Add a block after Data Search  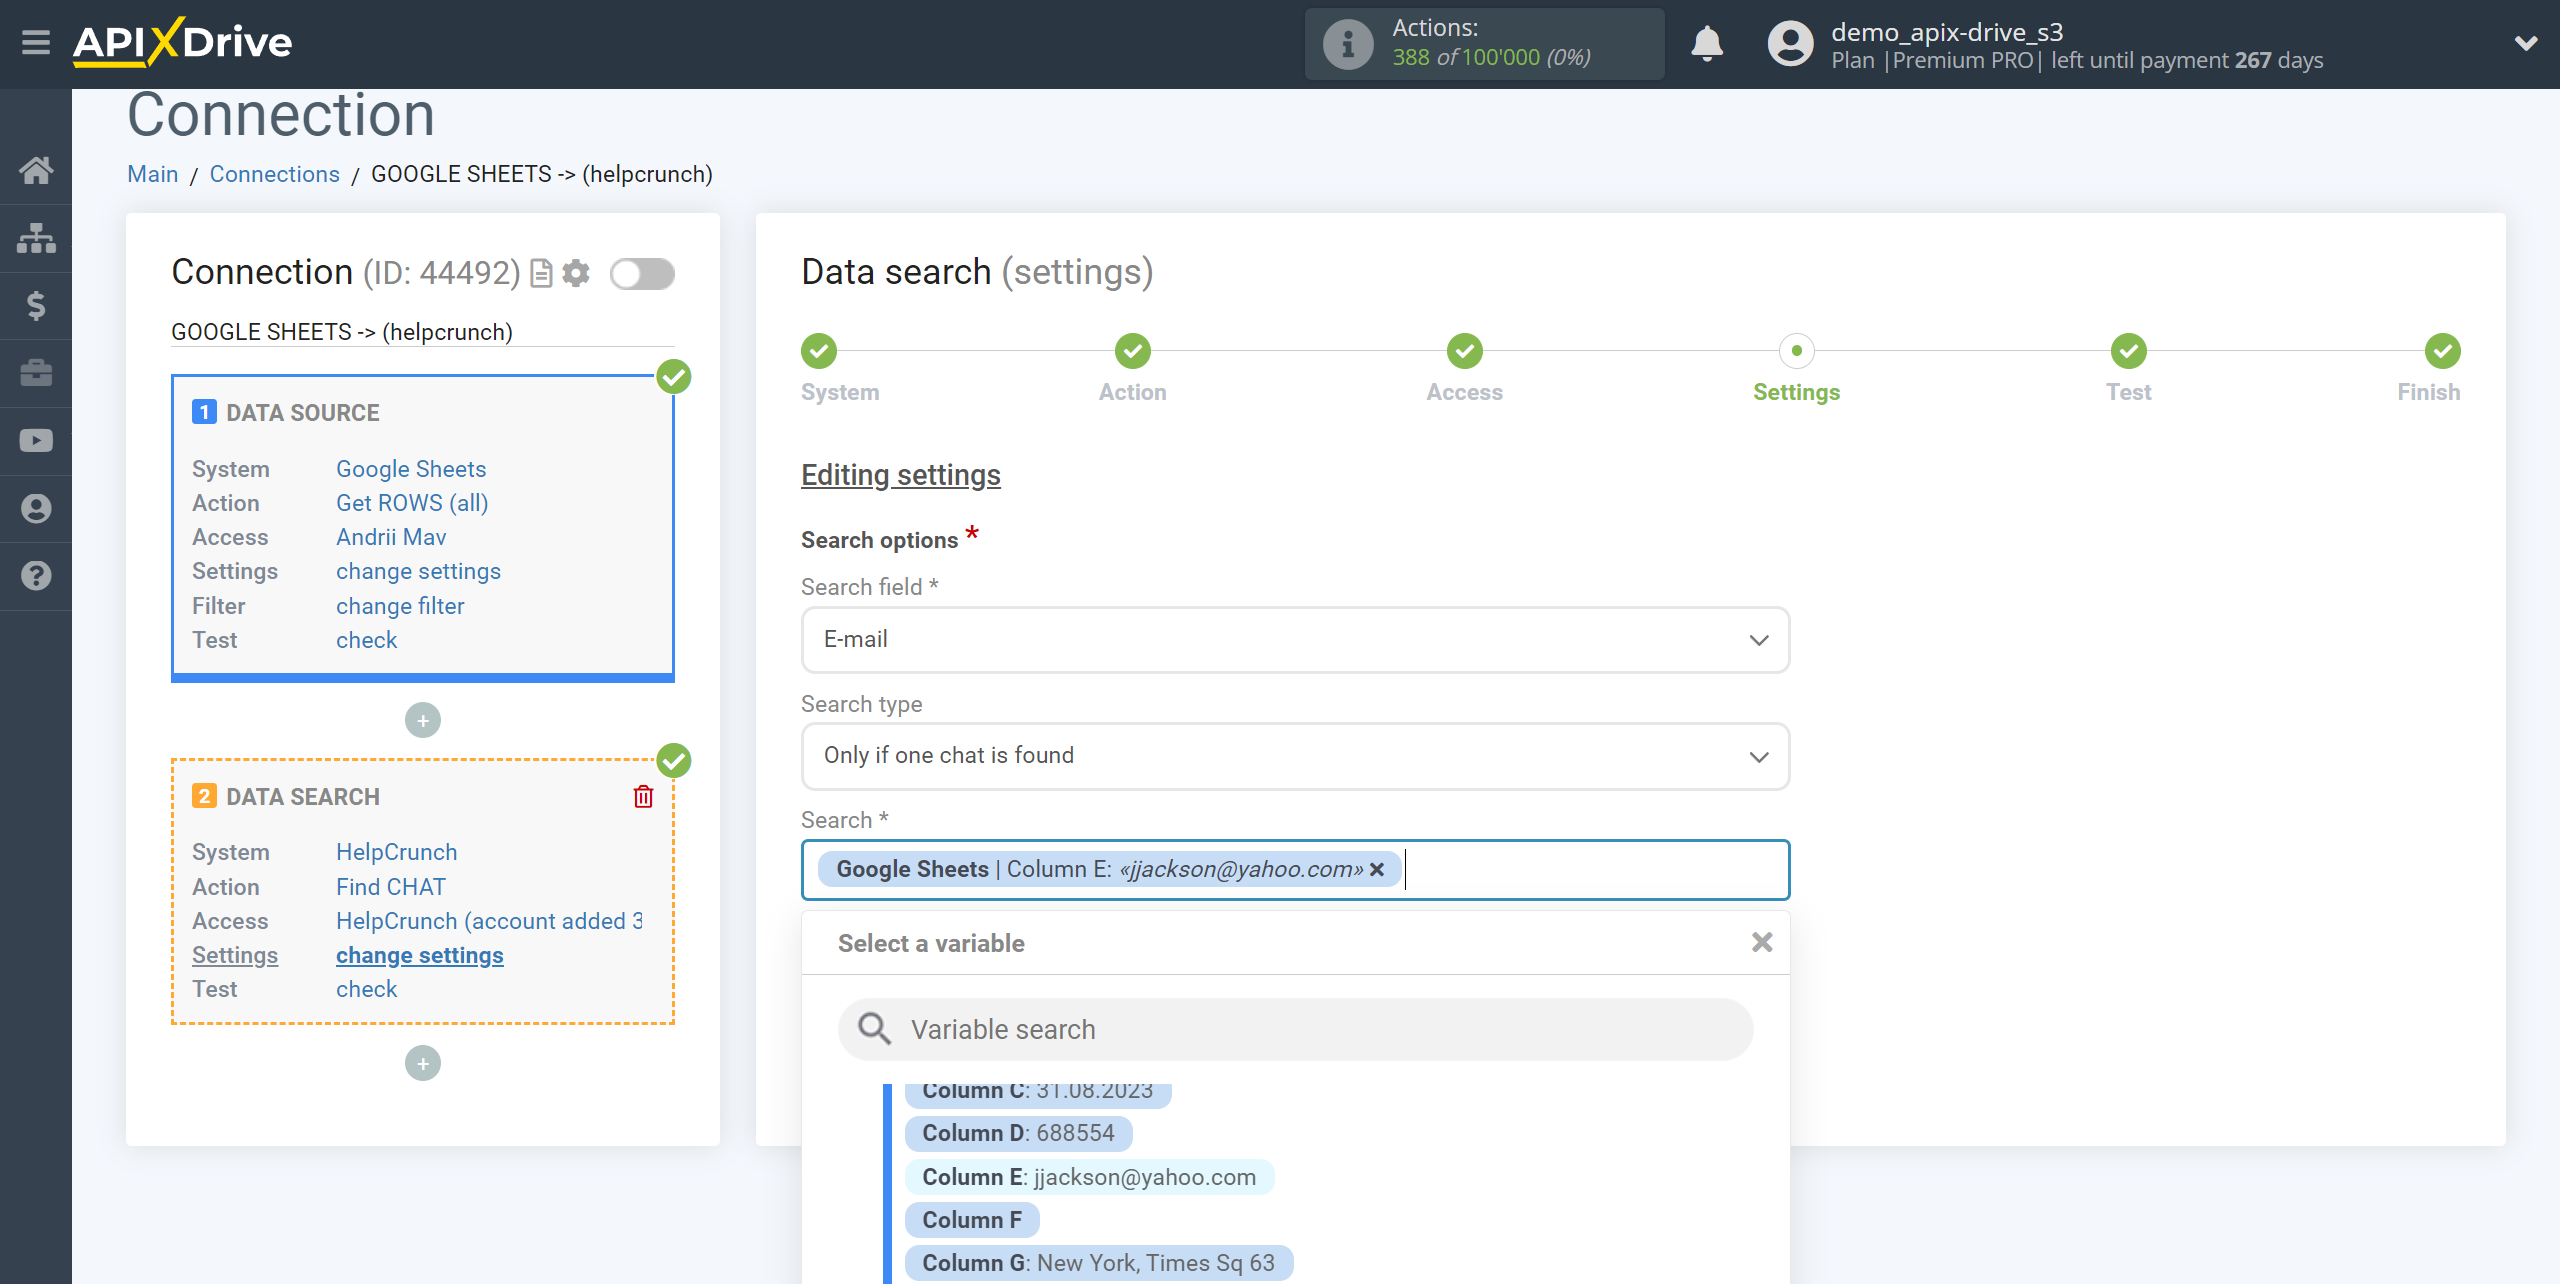(x=423, y=1063)
